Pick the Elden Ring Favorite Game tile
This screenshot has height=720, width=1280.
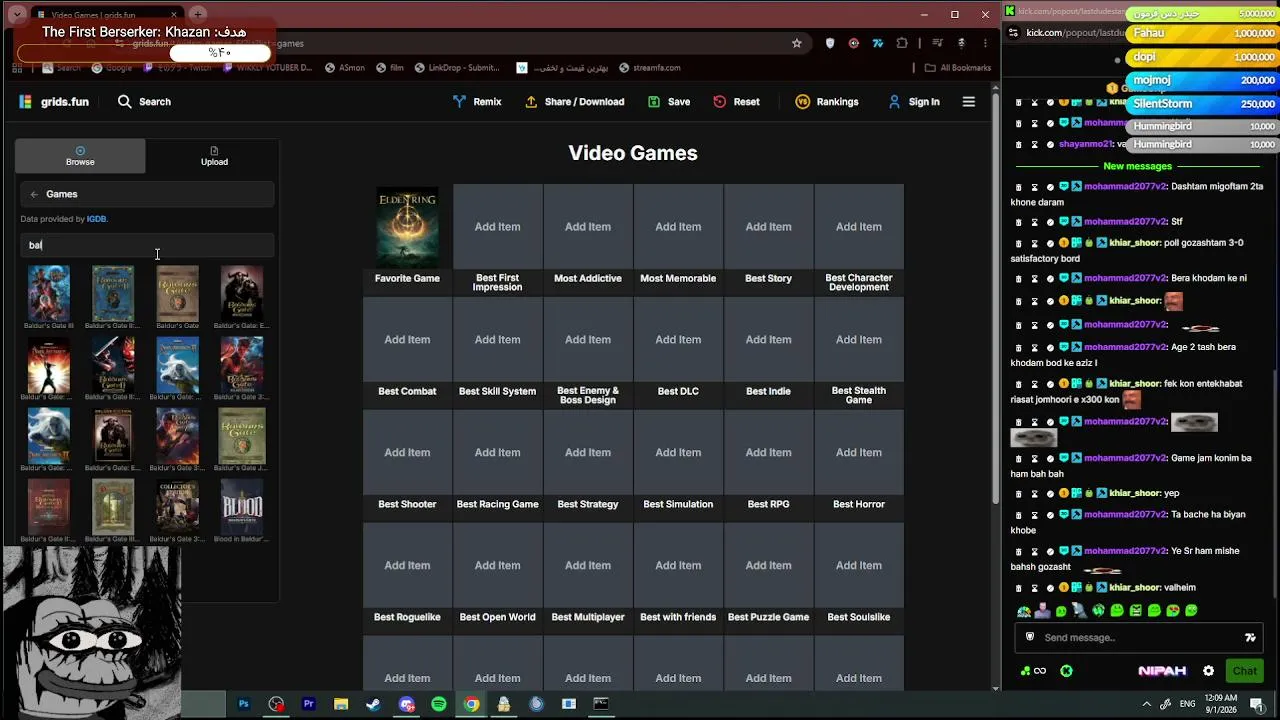(x=407, y=227)
